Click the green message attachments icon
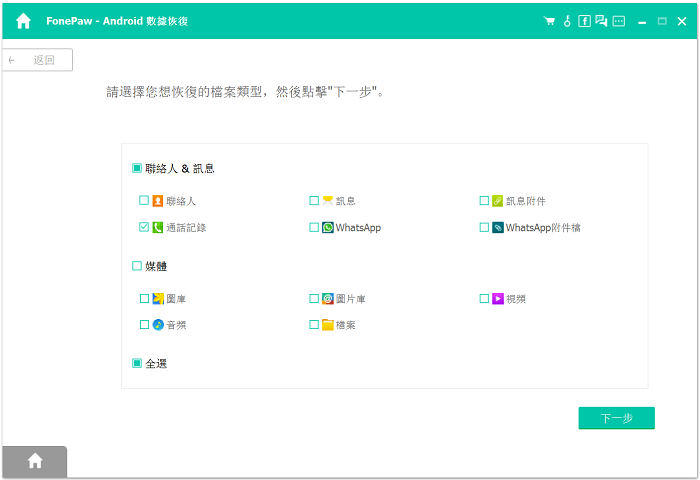700x480 pixels. pos(497,201)
